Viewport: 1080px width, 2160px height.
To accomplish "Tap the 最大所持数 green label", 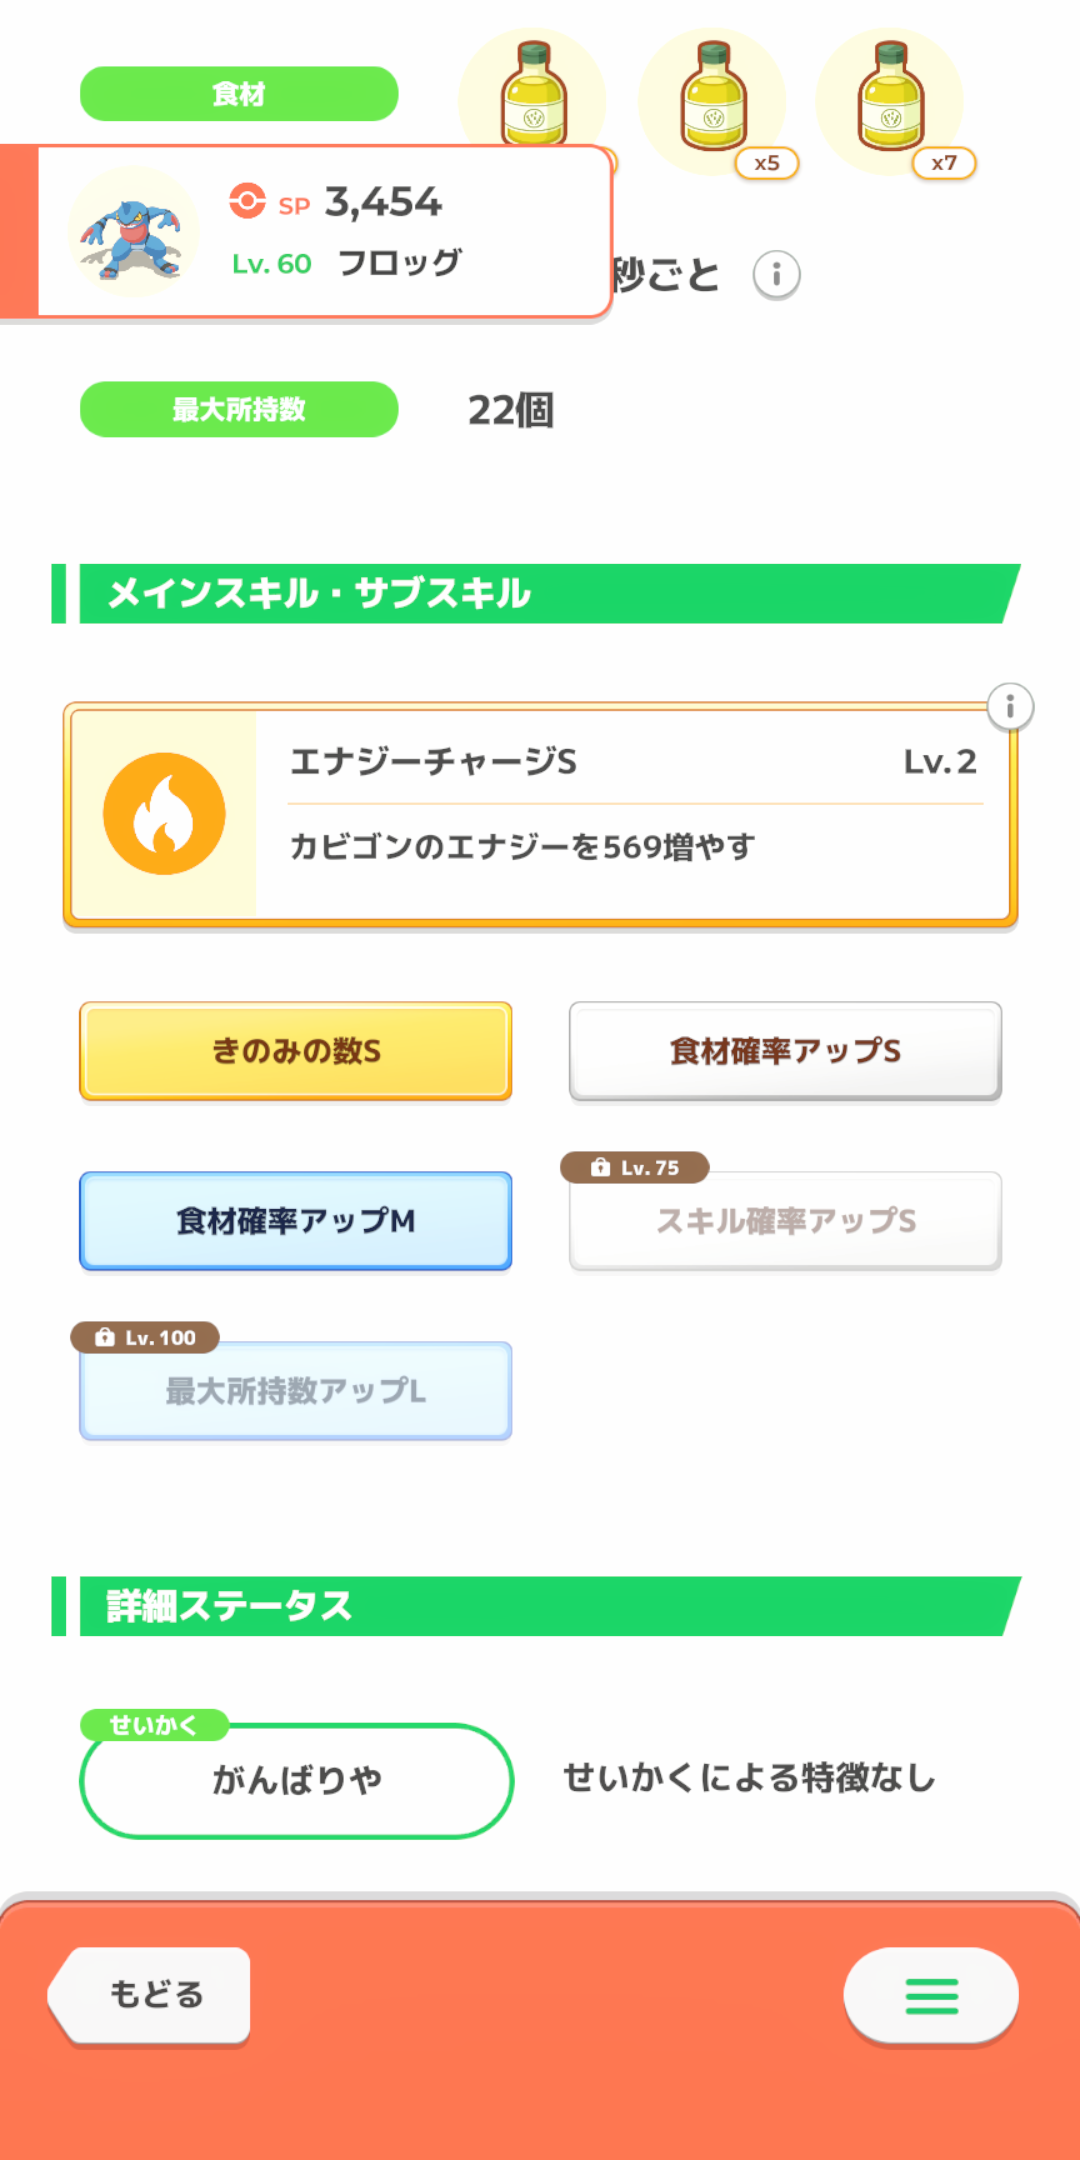I will [x=239, y=409].
